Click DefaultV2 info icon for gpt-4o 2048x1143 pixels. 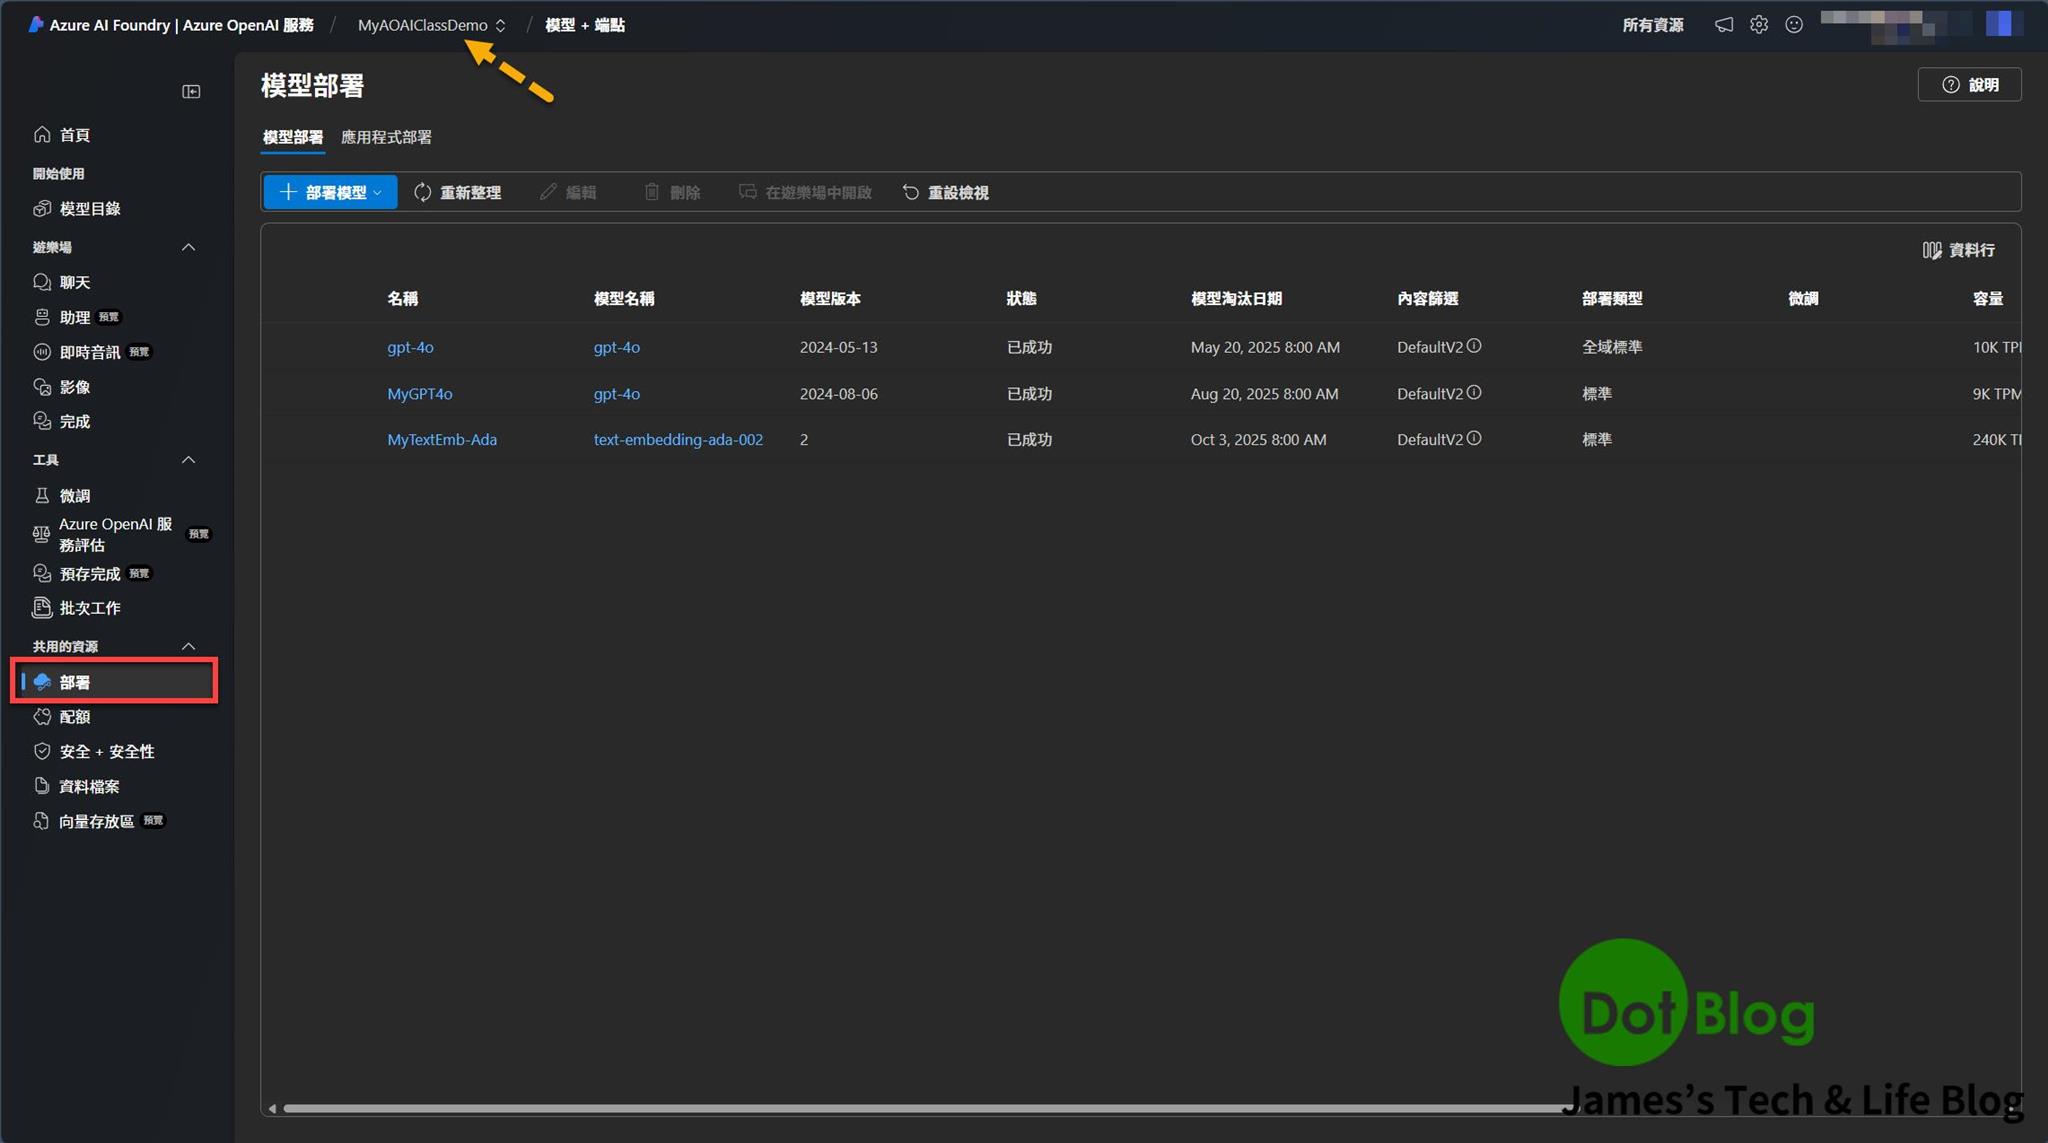[x=1474, y=346]
